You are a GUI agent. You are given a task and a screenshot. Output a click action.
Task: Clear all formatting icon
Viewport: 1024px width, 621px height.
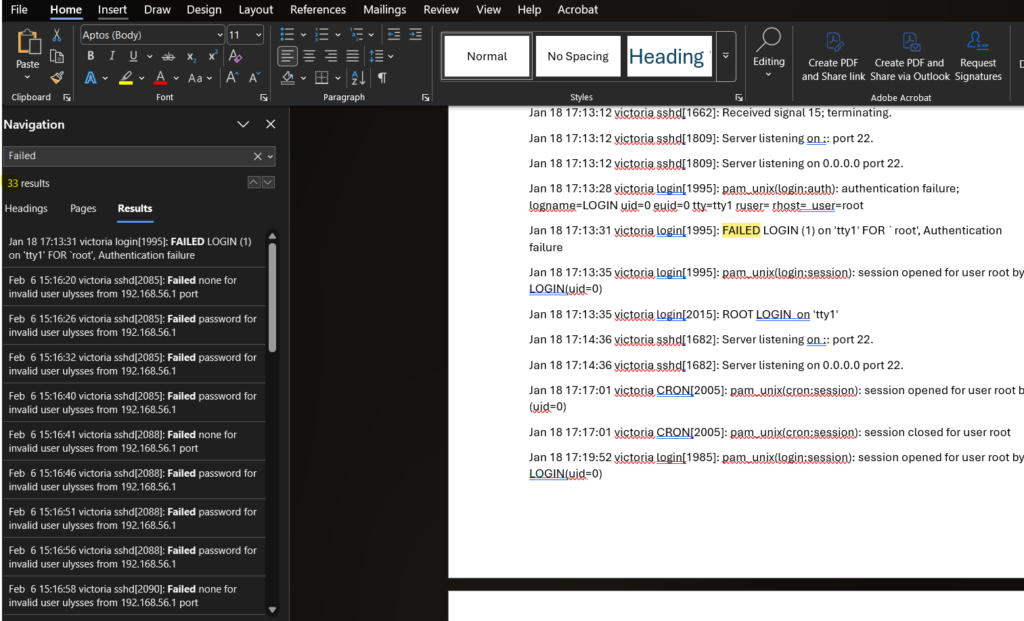tap(235, 56)
